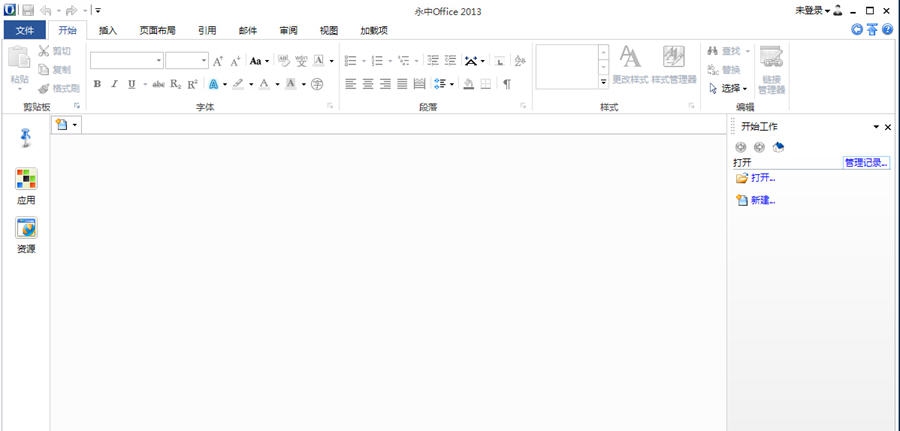Image resolution: width=900 pixels, height=431 pixels.
Task: Toggle Underline formatting
Action: pyautogui.click(x=131, y=84)
